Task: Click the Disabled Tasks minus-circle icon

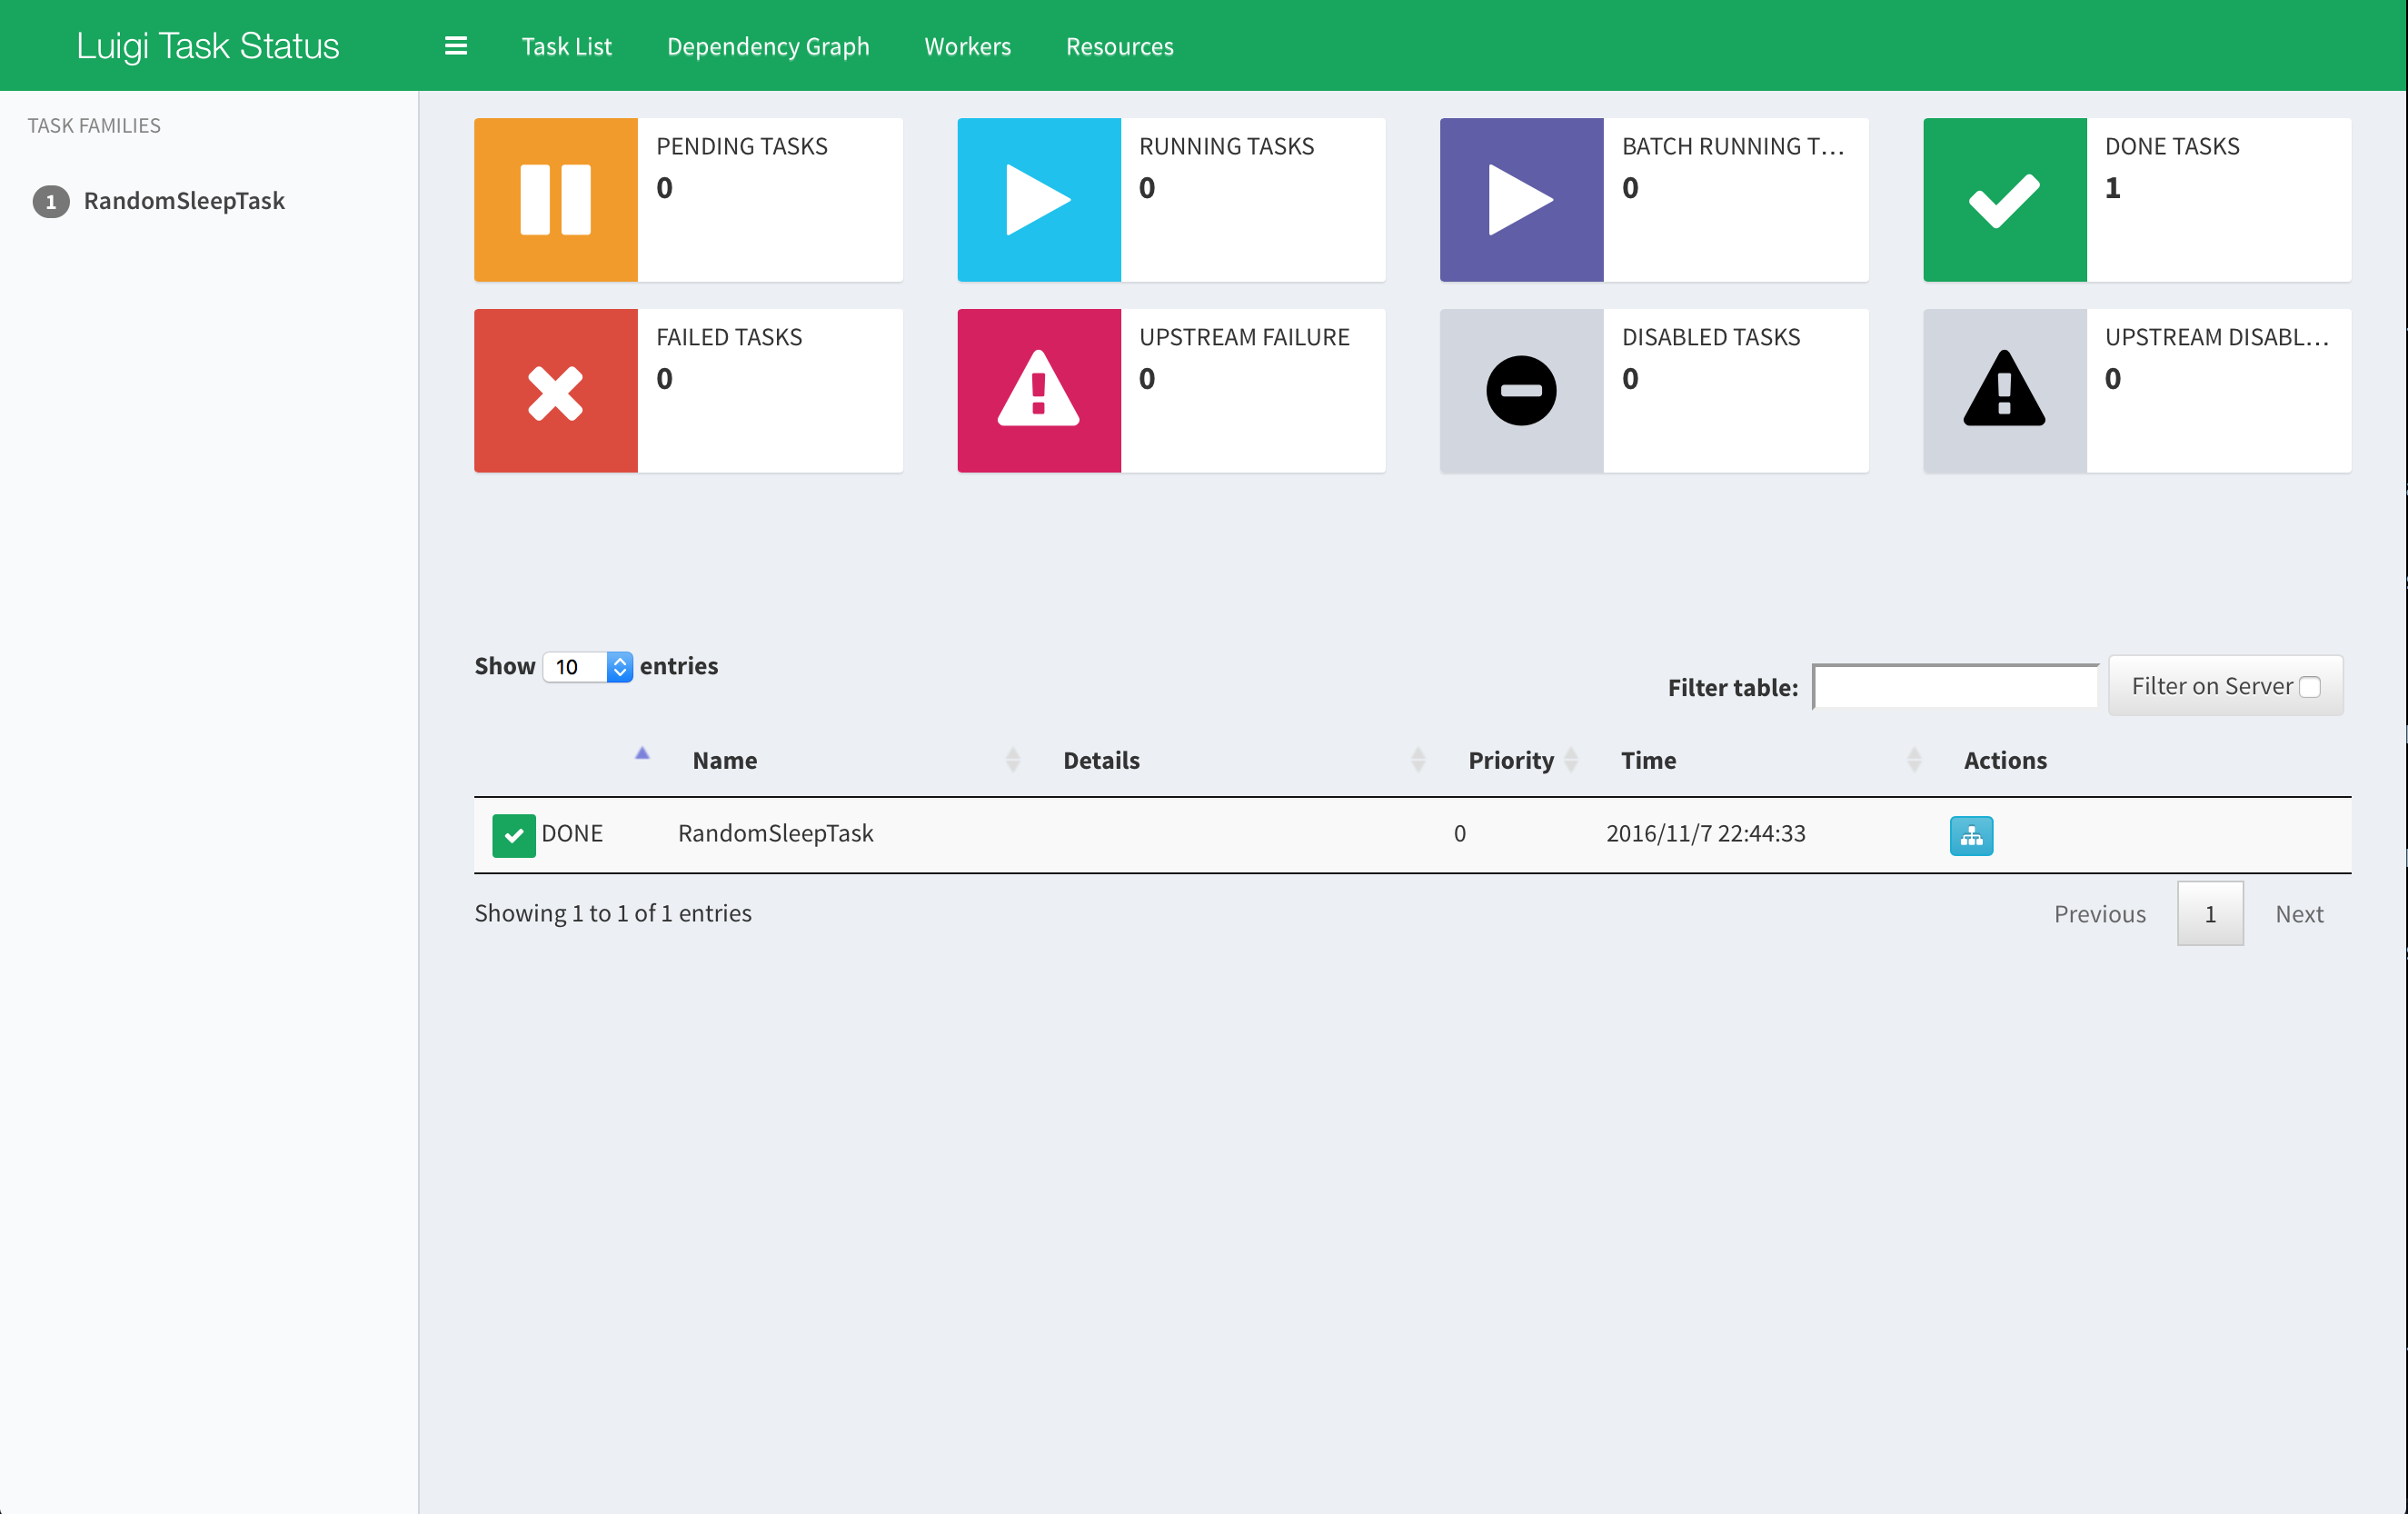Action: (1522, 391)
